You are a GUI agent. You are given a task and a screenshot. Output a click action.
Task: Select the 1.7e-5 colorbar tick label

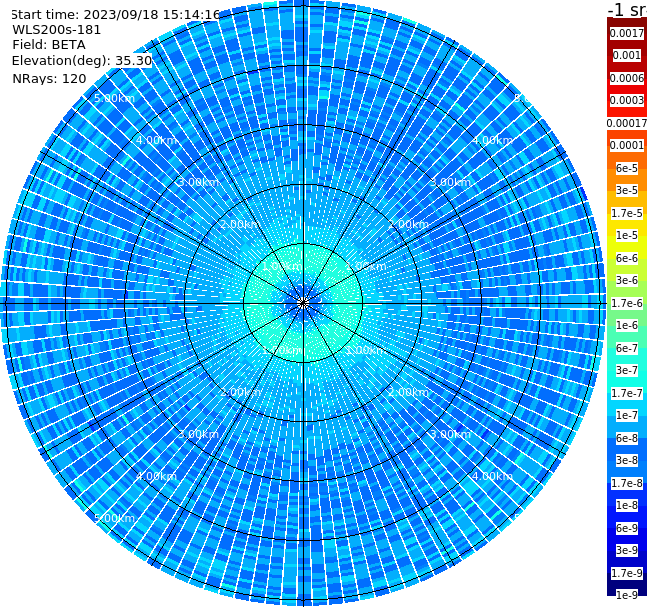point(627,213)
